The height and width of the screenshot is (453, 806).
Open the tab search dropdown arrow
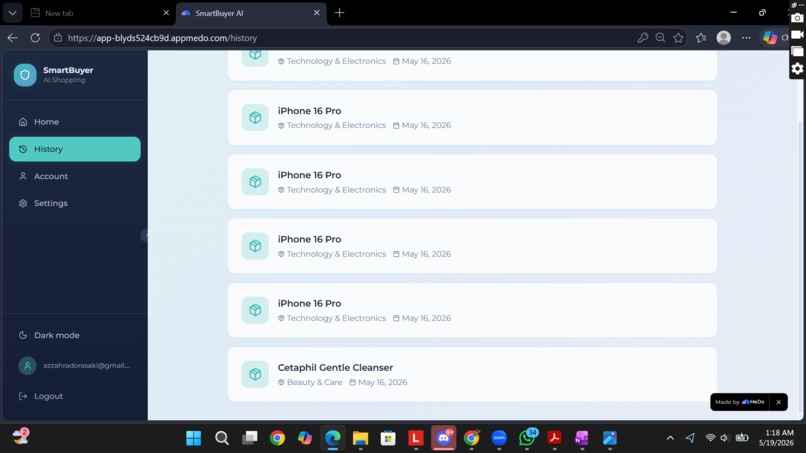(x=12, y=13)
